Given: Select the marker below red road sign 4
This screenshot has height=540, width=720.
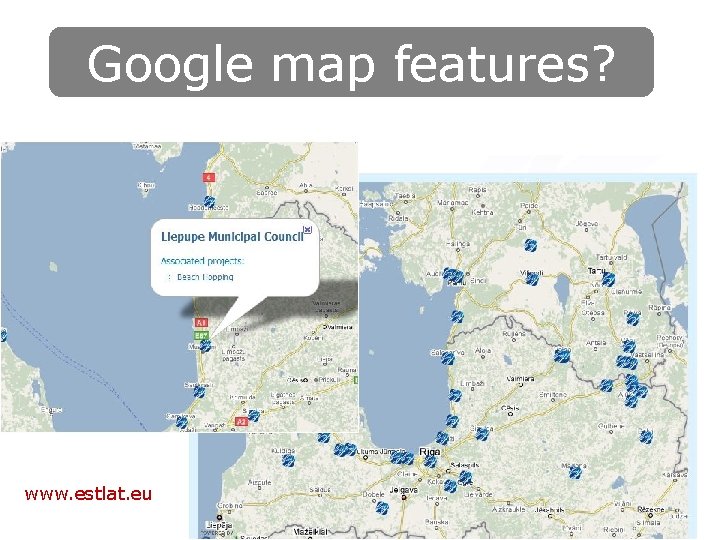Looking at the screenshot, I should (x=209, y=202).
